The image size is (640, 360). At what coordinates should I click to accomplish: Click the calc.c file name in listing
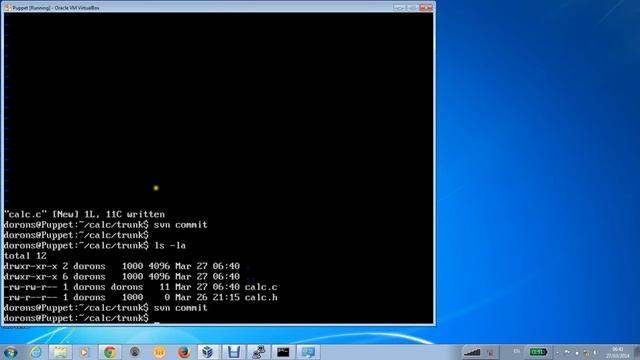(261, 287)
